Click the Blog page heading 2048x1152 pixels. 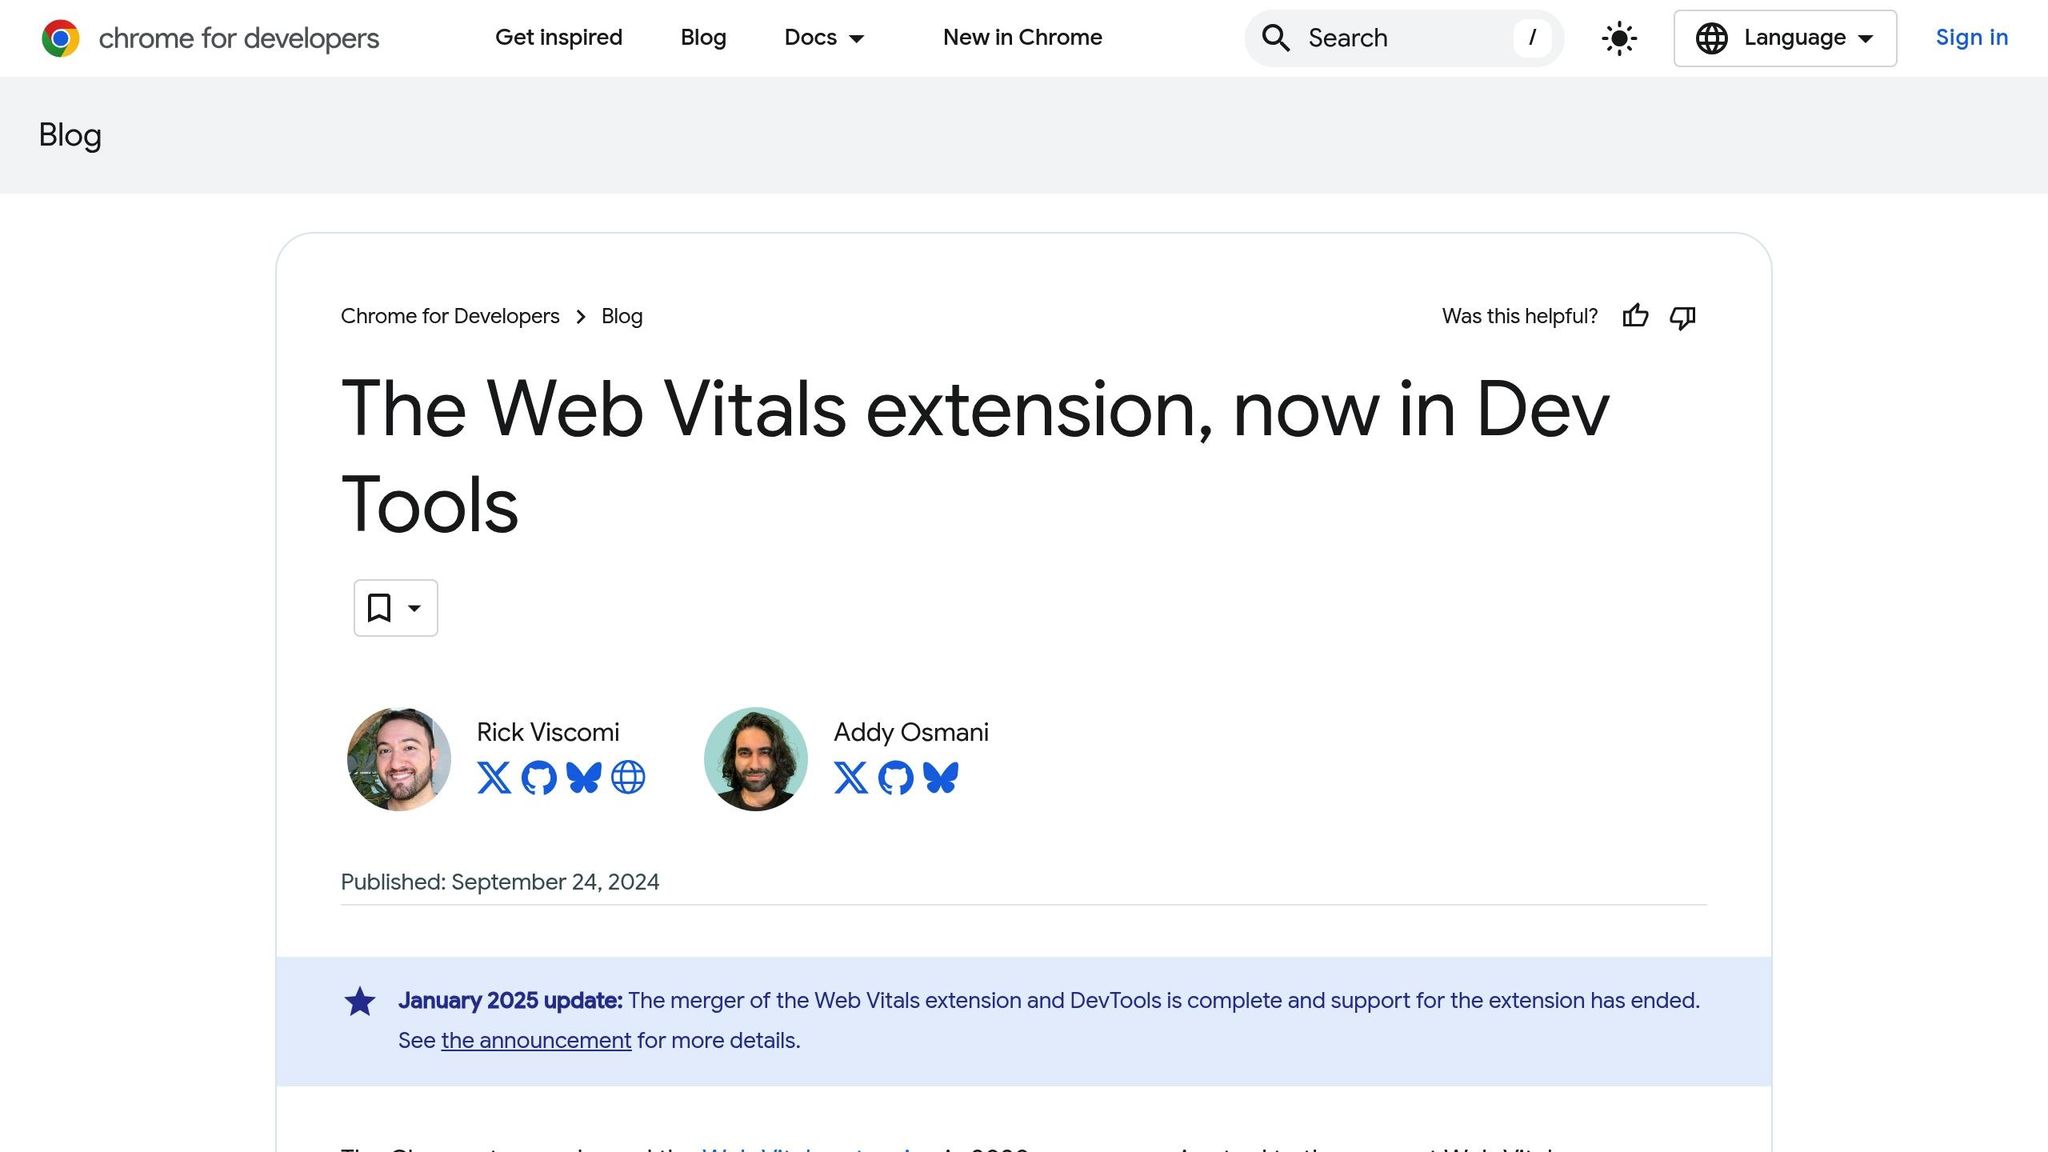click(x=70, y=135)
